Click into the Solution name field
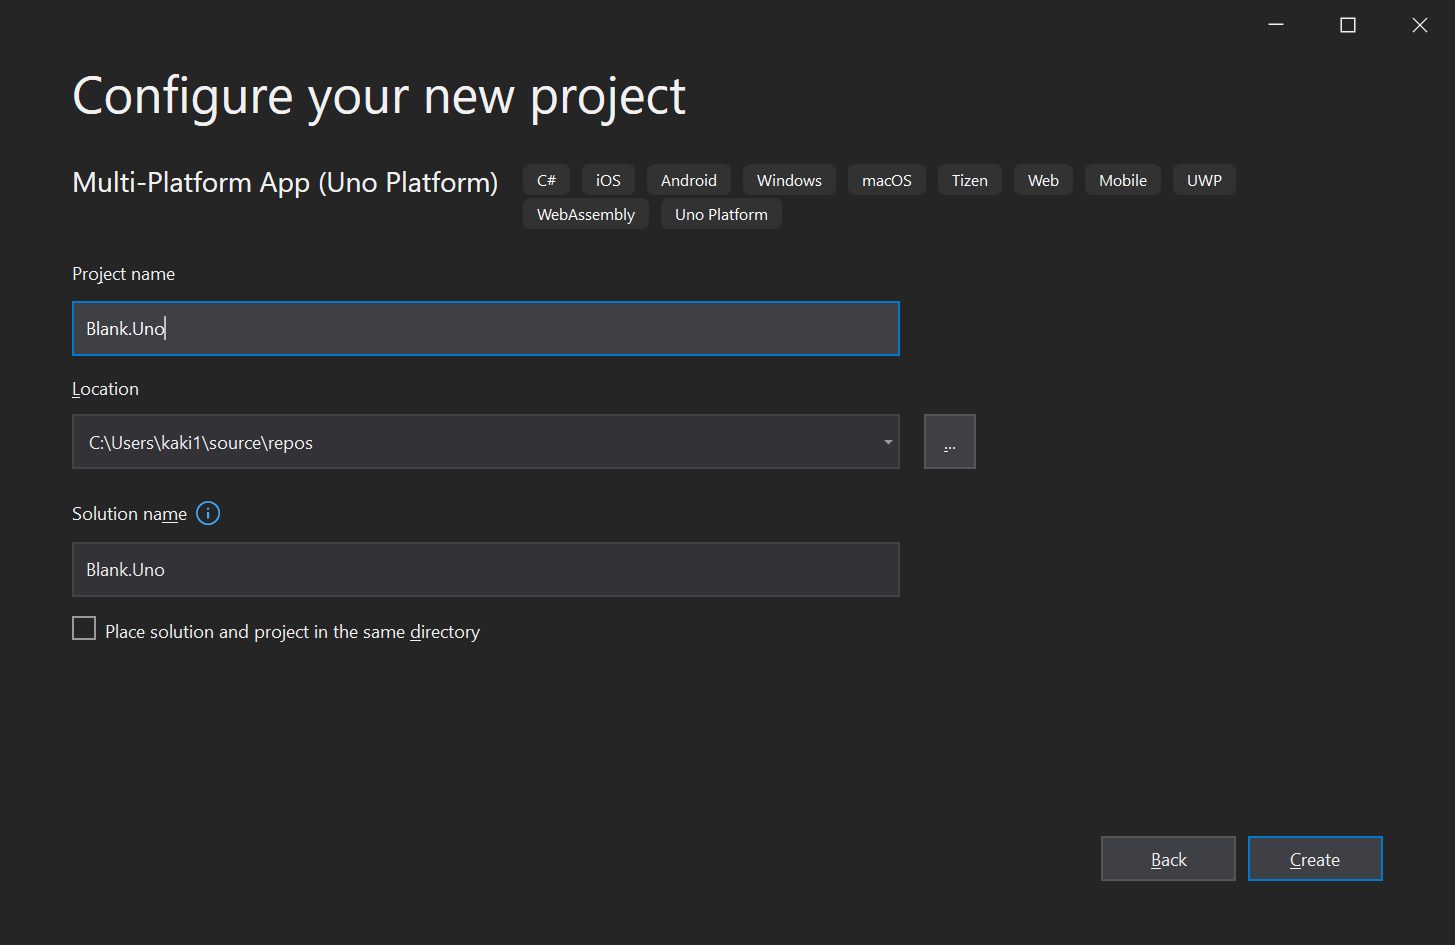Image resolution: width=1455 pixels, height=945 pixels. tap(486, 569)
